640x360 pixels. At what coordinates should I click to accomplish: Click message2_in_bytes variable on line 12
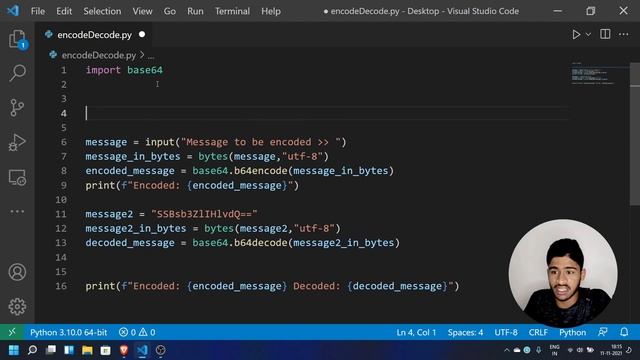pyautogui.click(x=136, y=228)
